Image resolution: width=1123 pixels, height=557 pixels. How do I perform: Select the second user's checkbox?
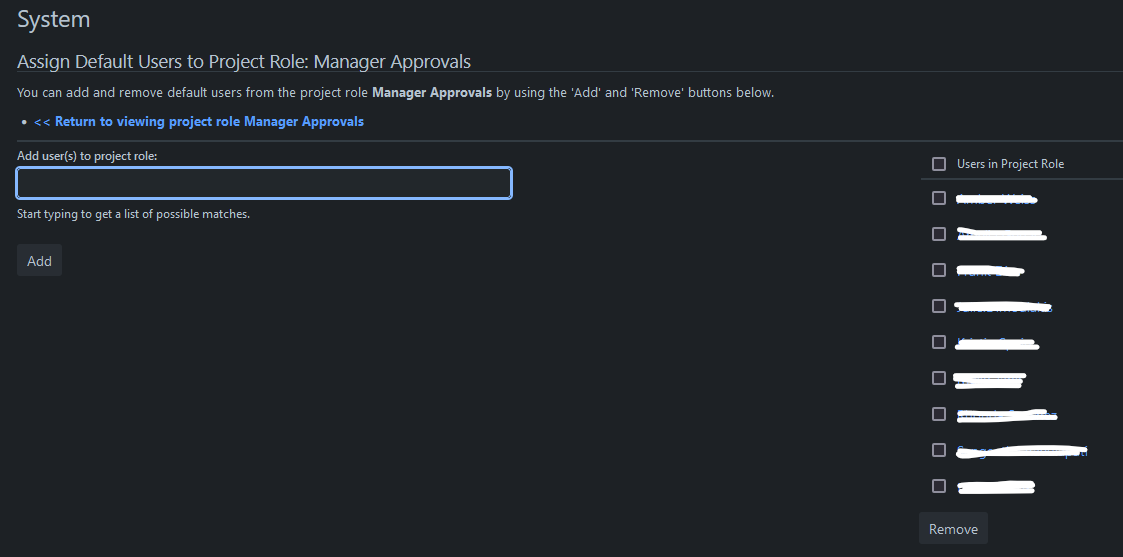pos(939,234)
